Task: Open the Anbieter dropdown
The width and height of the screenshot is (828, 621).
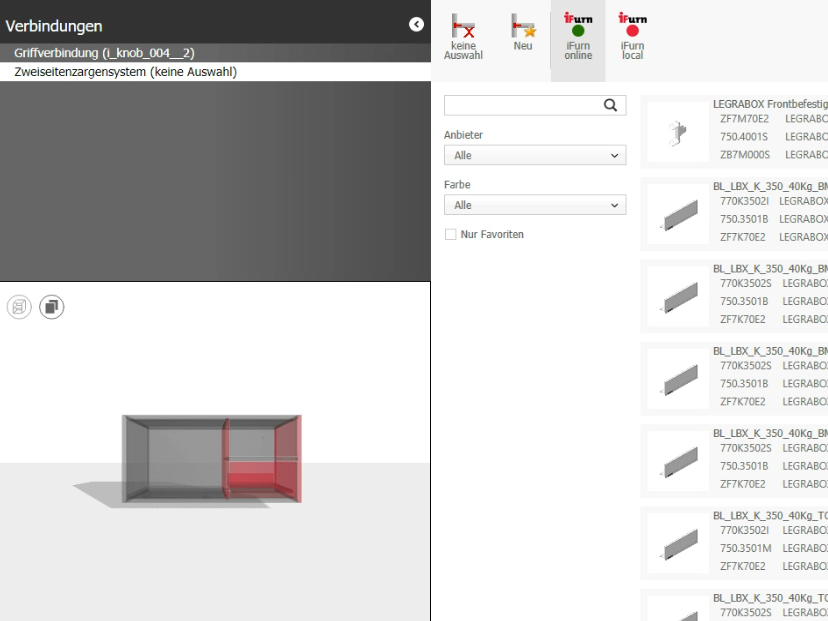Action: (x=535, y=155)
